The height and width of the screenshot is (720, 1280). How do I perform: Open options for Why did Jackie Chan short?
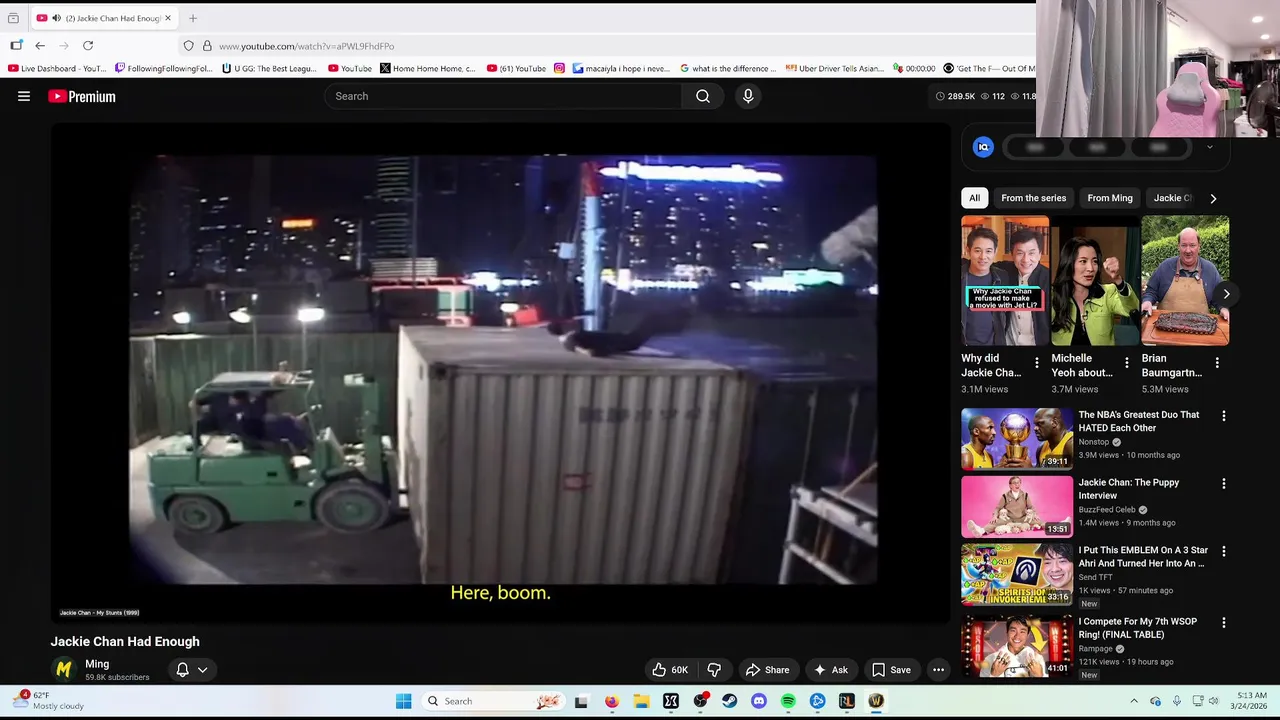[x=1037, y=363]
